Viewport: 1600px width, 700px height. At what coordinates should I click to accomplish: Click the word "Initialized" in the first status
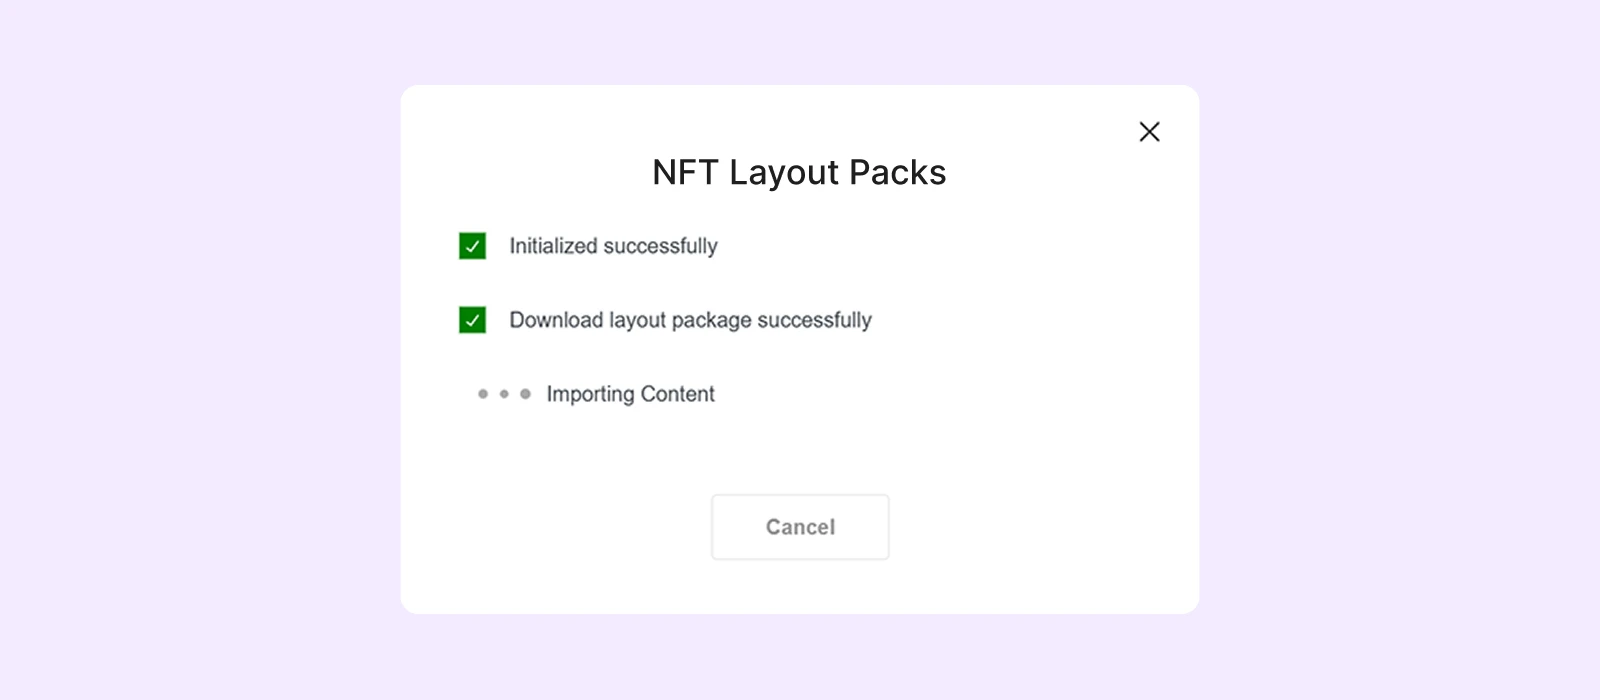[x=553, y=246]
